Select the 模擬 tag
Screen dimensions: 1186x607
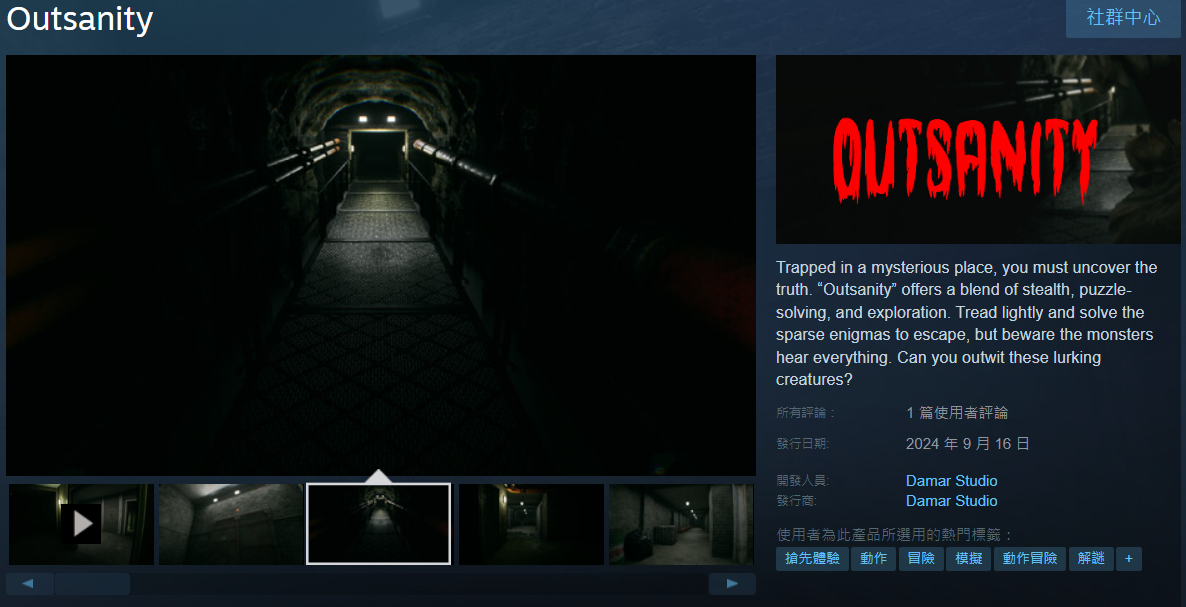point(967,559)
